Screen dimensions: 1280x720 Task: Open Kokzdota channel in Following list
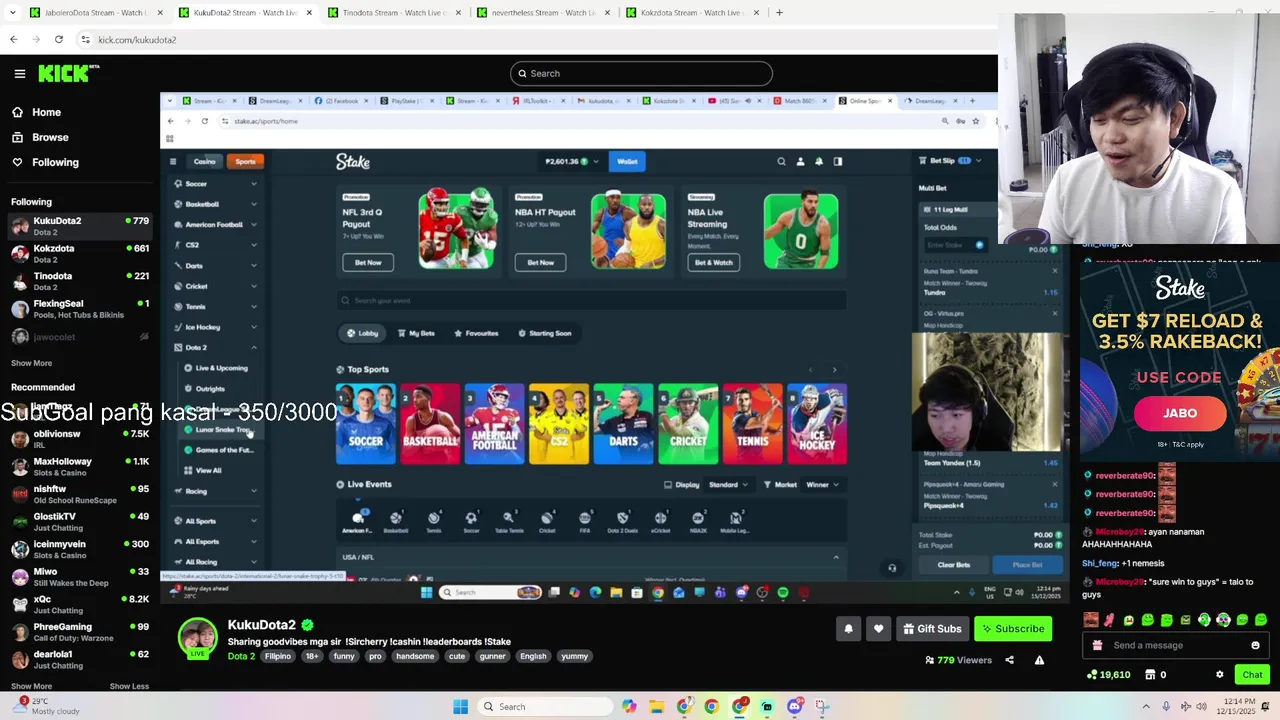[79, 253]
